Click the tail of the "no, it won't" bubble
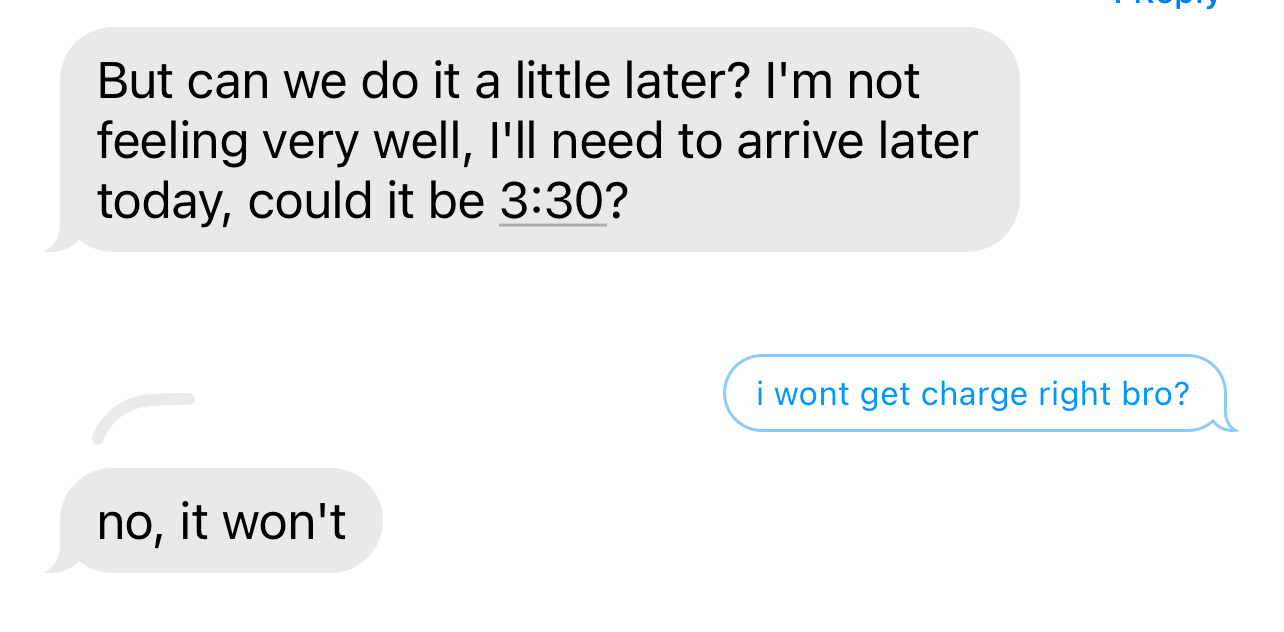Viewport: 1284px width, 632px height. tap(56, 565)
